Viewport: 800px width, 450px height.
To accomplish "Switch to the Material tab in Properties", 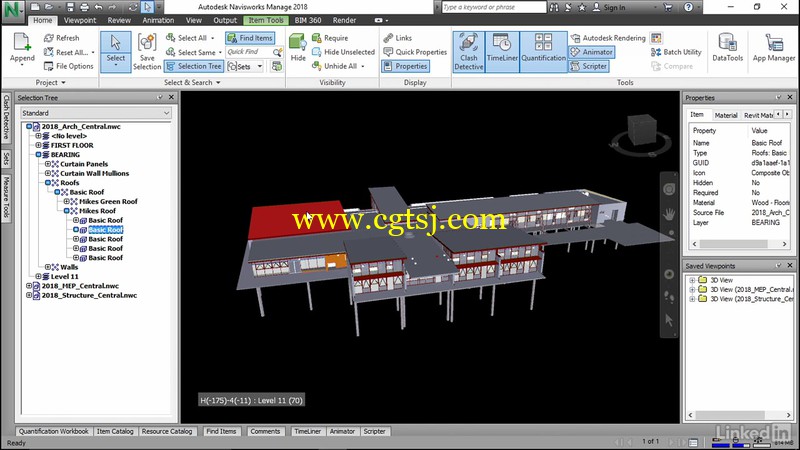I will click(x=726, y=115).
